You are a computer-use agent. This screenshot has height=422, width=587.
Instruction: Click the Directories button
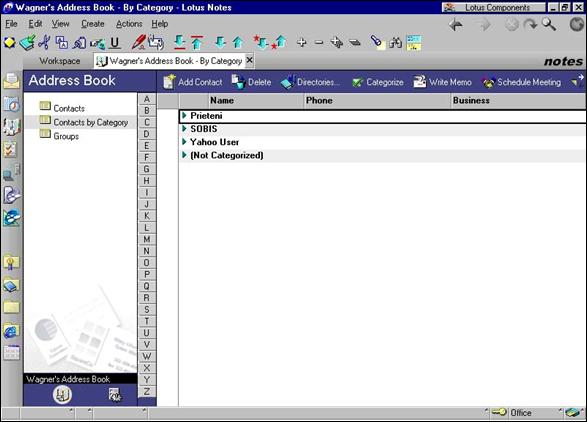(x=311, y=82)
